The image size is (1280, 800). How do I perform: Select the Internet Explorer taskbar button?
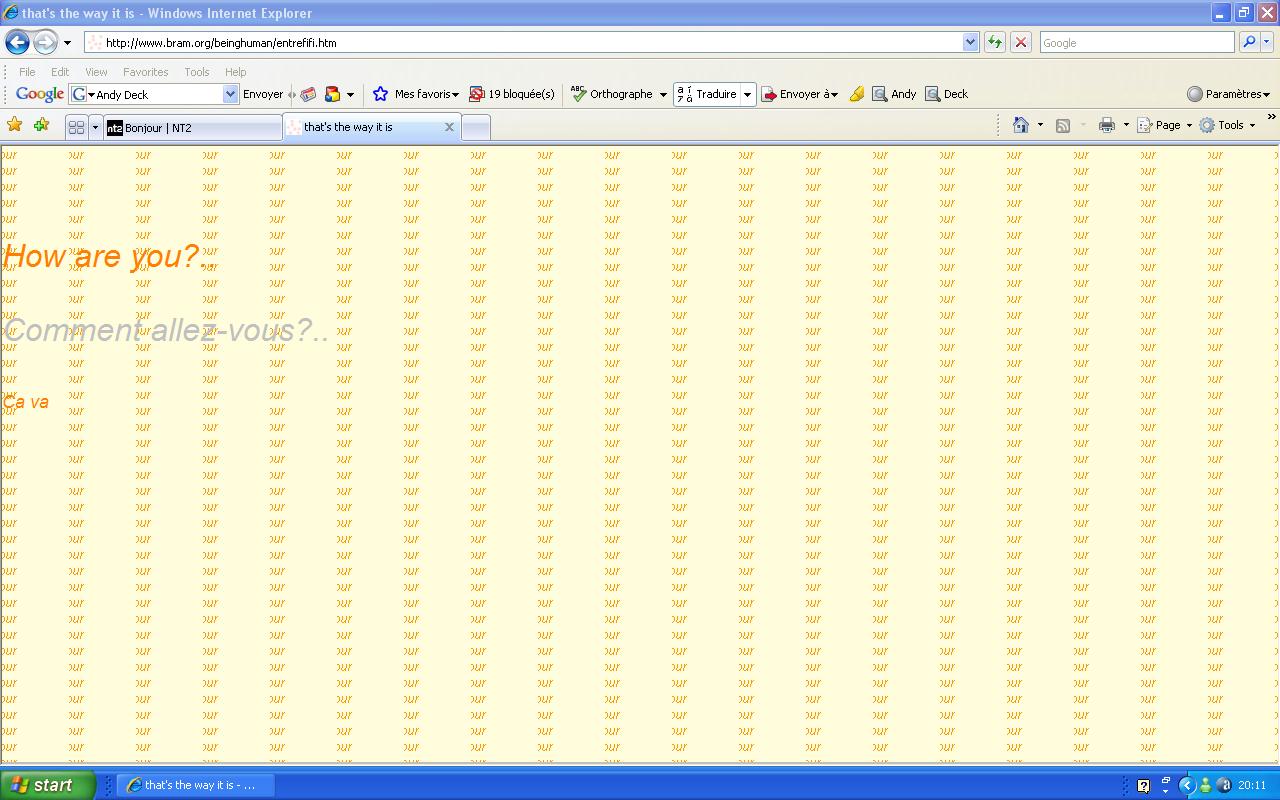[196, 785]
